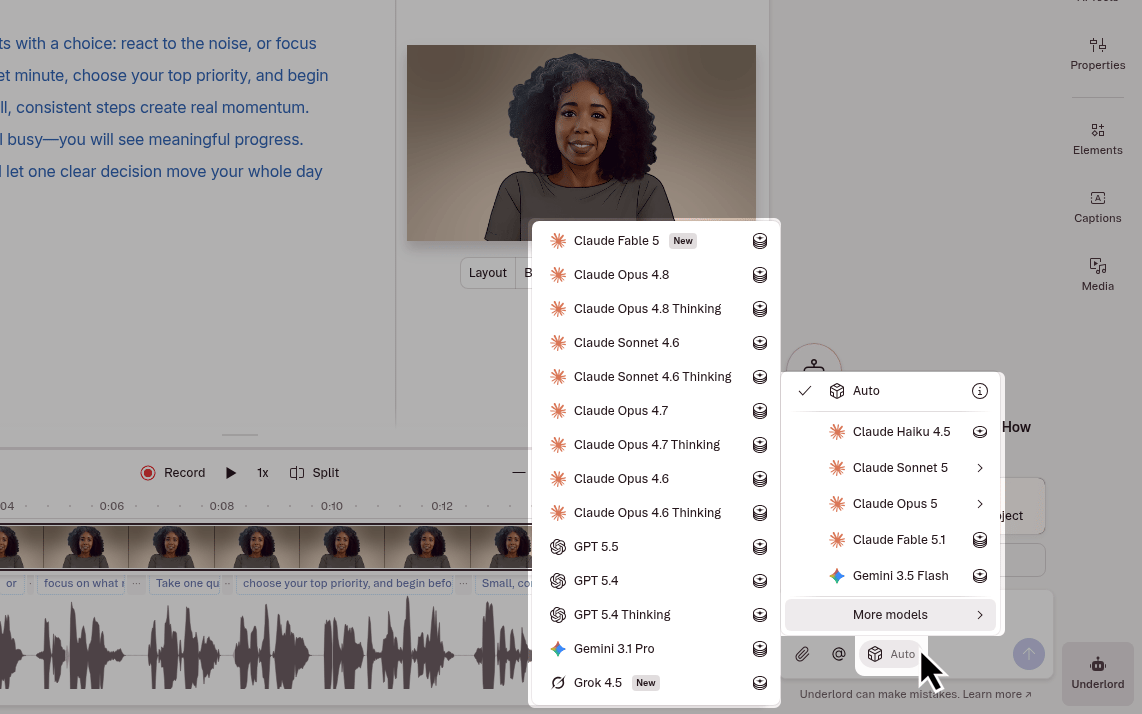Click the video preview of the woman

(x=581, y=143)
